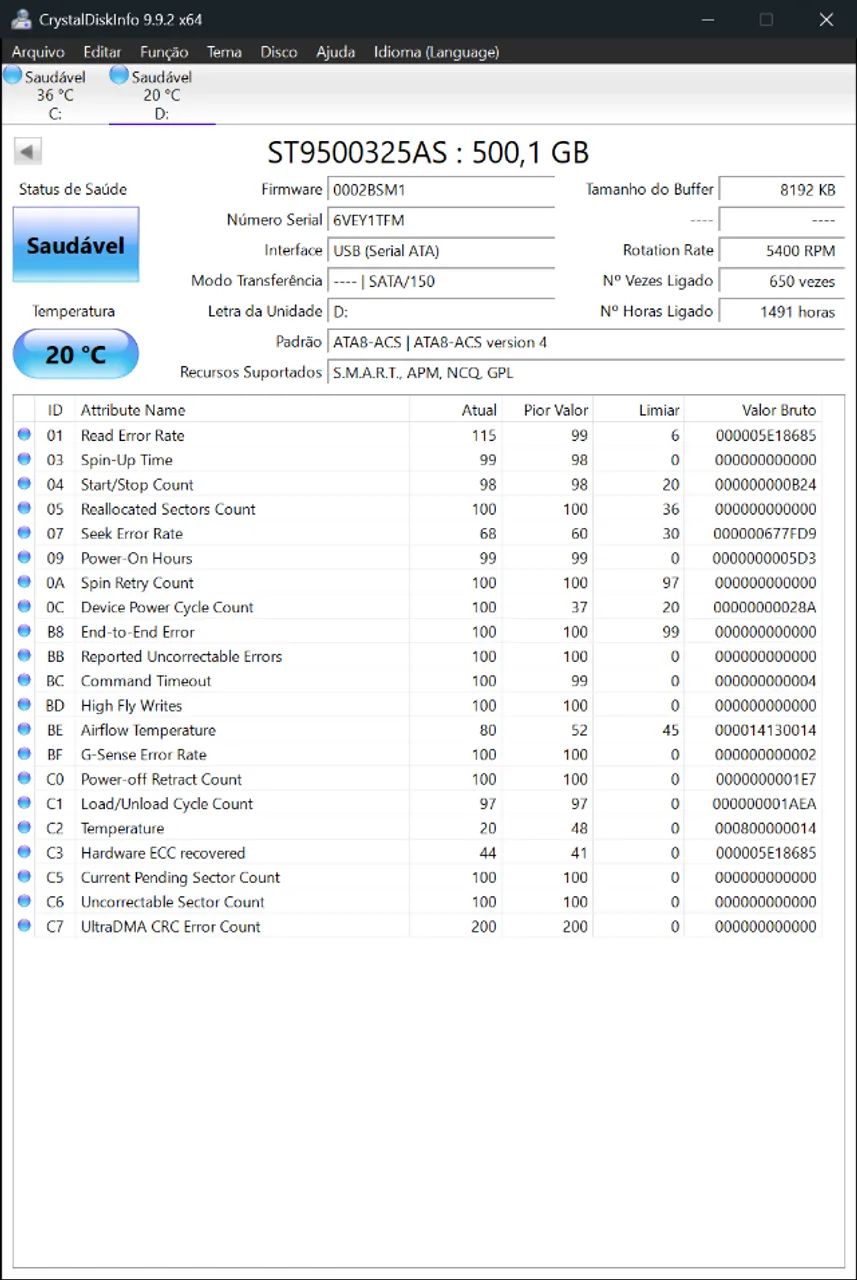
Task: Click the Letra da Unidade field D:
Action: click(x=441, y=311)
